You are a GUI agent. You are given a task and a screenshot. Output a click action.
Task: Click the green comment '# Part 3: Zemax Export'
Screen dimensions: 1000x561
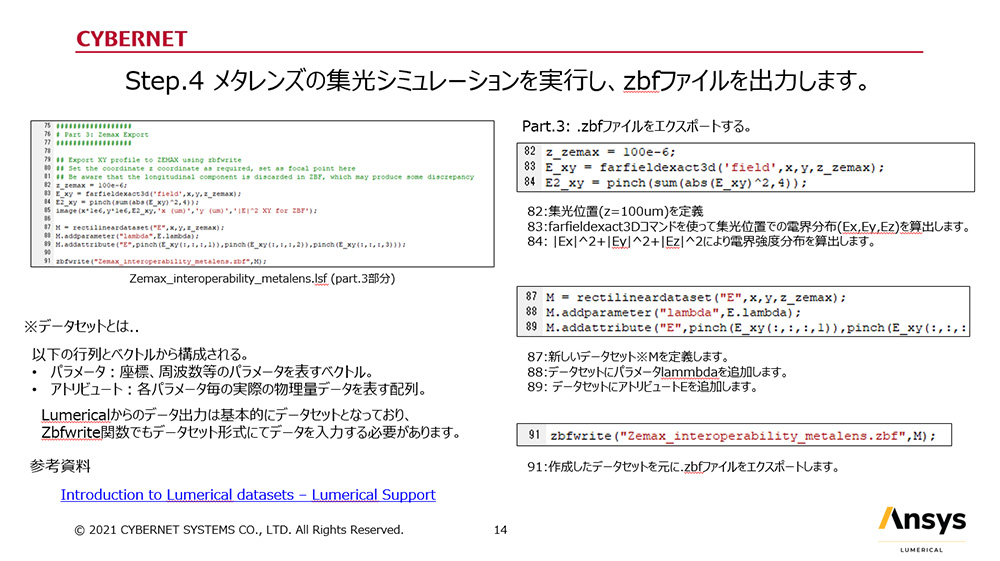coord(102,135)
